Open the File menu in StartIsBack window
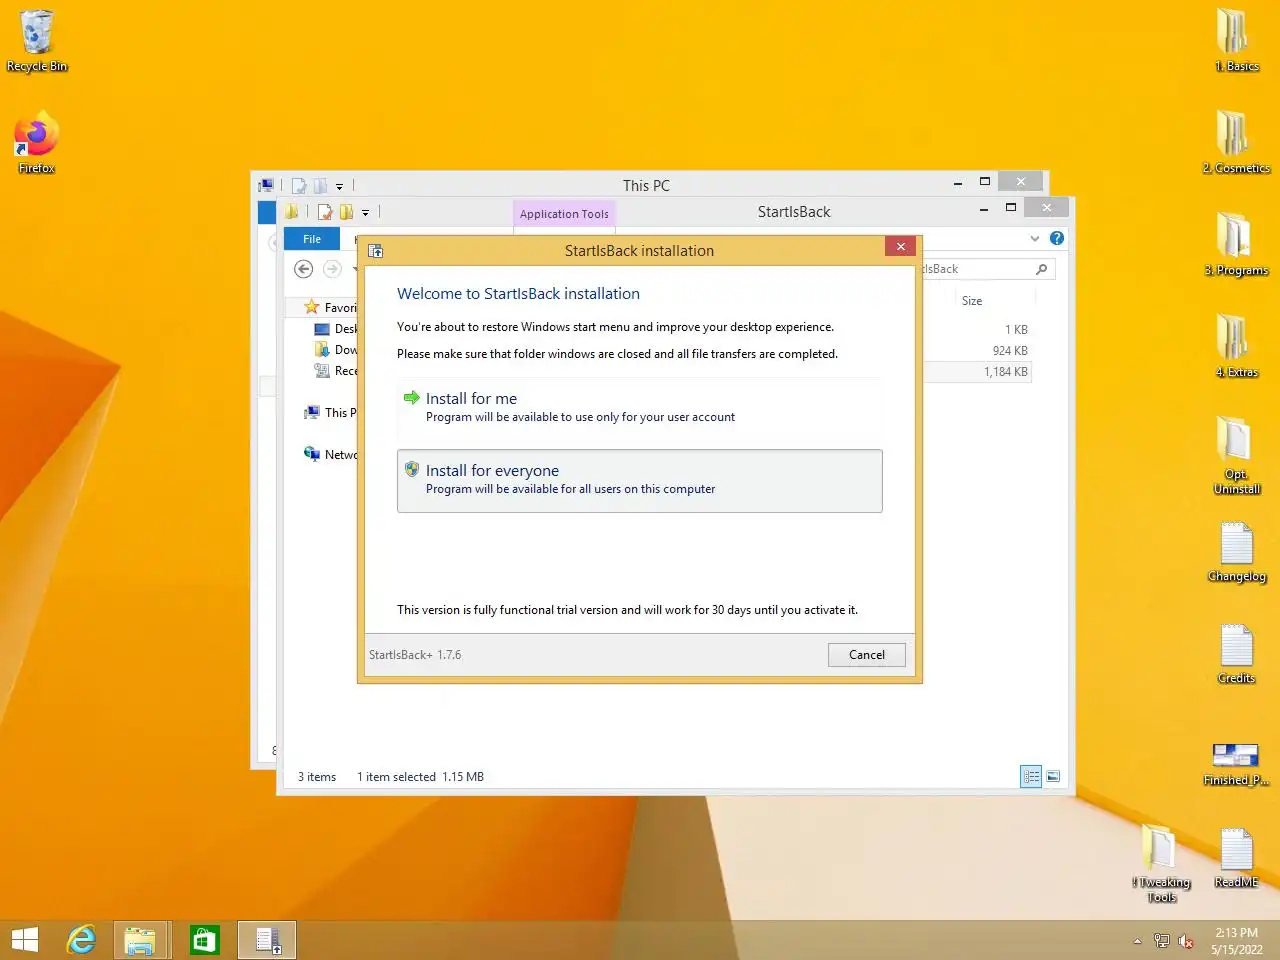The image size is (1280, 960). coord(312,239)
